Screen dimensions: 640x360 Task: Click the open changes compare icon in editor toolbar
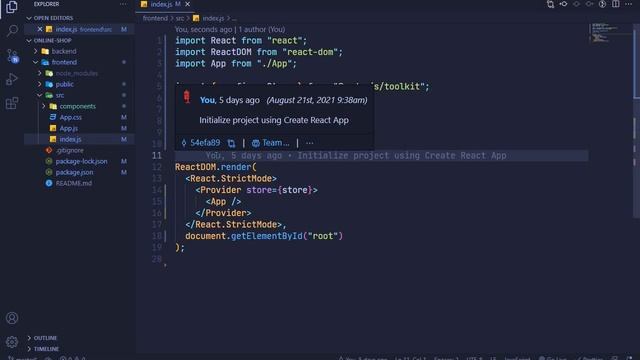[x=550, y=4]
